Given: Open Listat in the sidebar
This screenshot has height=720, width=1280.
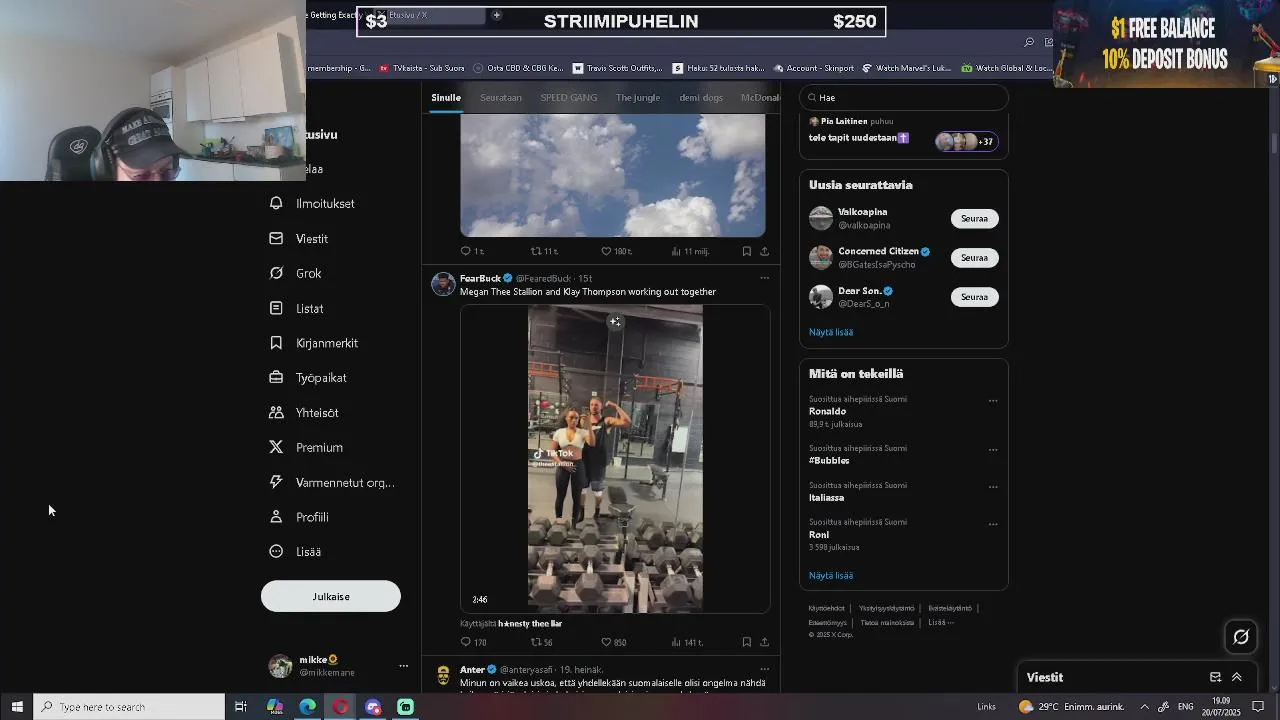Looking at the screenshot, I should 296,309.
